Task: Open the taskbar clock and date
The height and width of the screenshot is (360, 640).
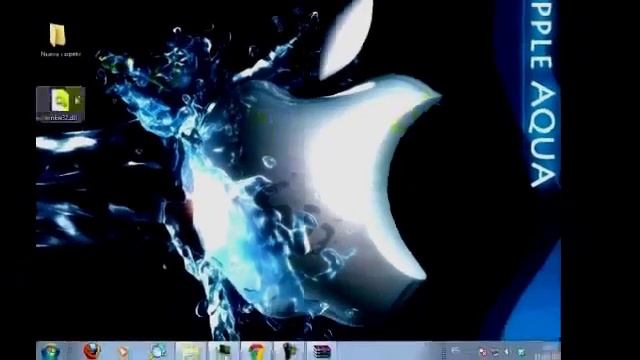Action: pyautogui.click(x=547, y=352)
